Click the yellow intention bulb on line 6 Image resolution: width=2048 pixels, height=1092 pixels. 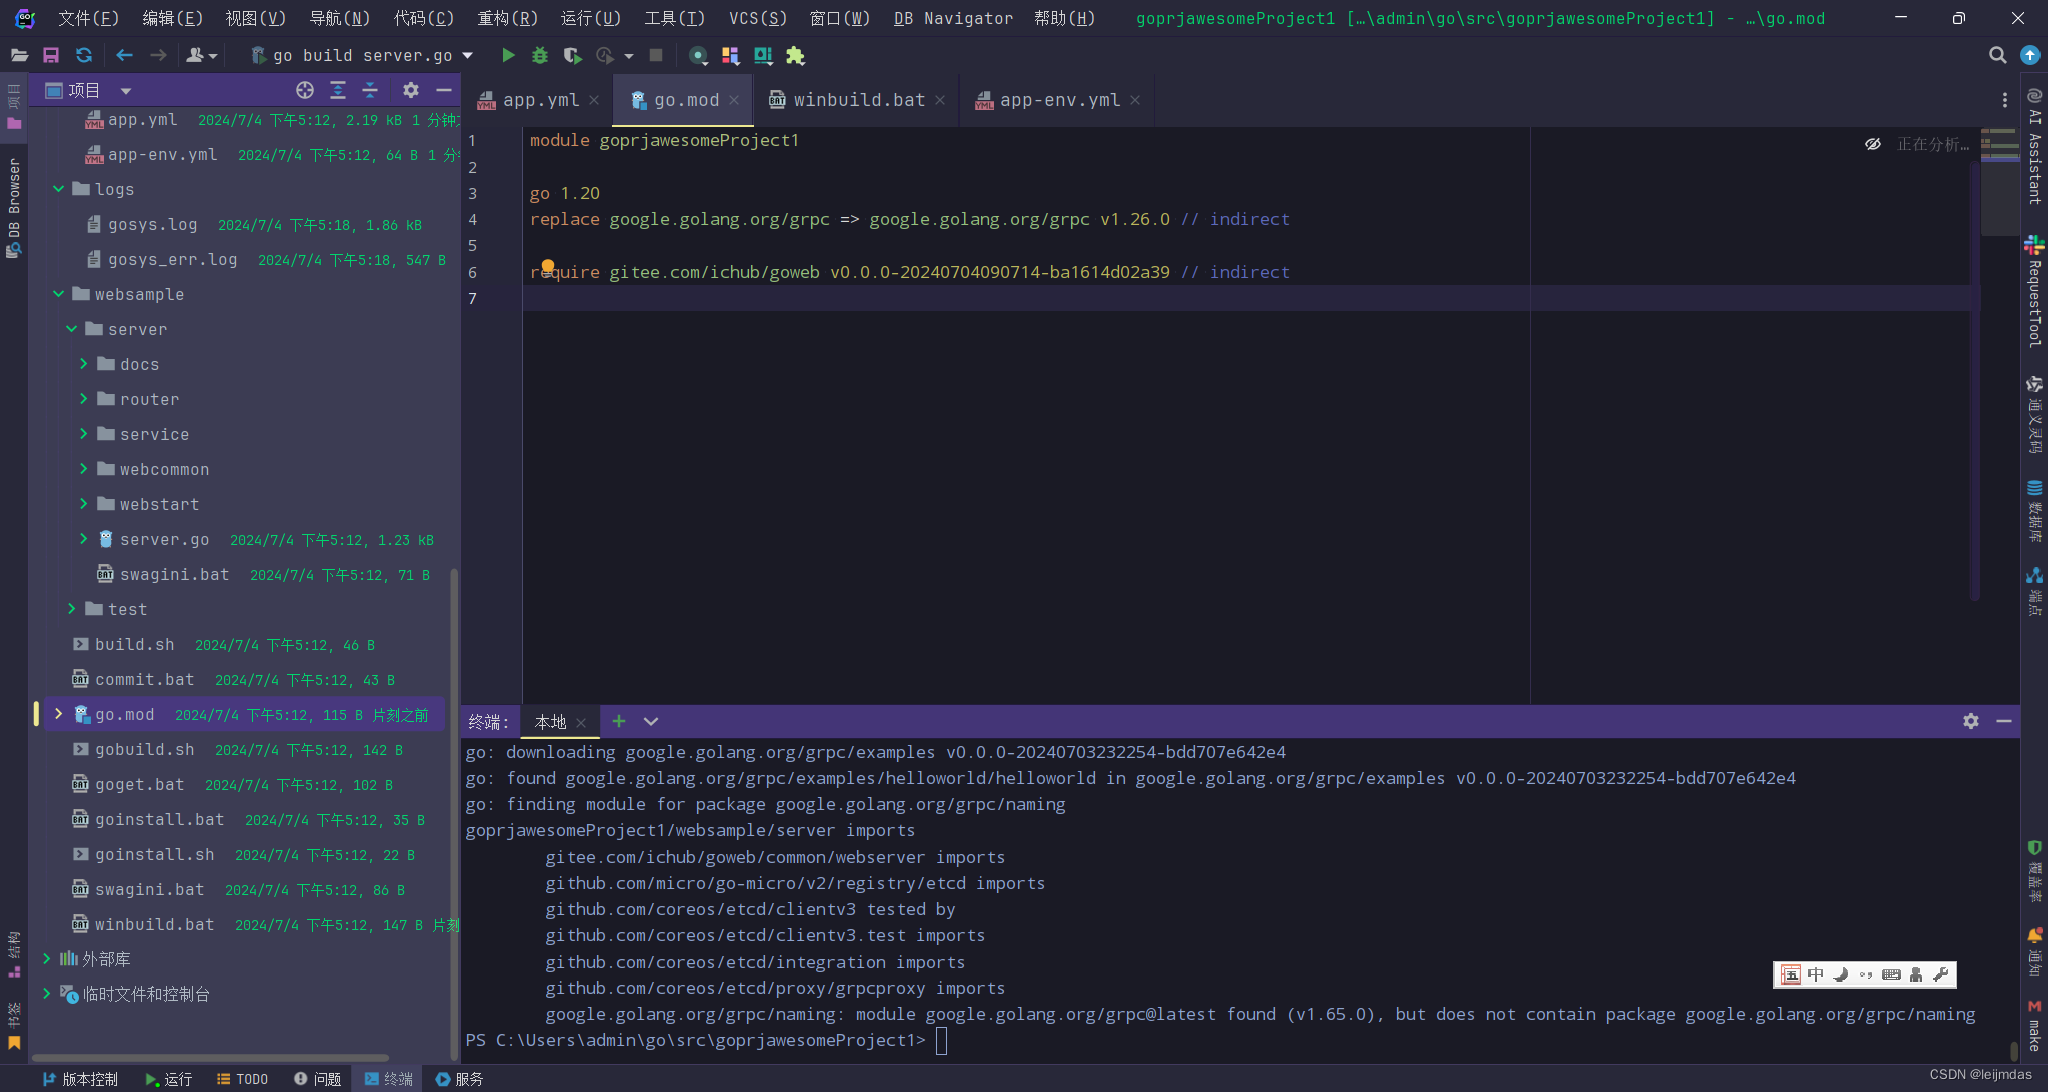click(548, 266)
